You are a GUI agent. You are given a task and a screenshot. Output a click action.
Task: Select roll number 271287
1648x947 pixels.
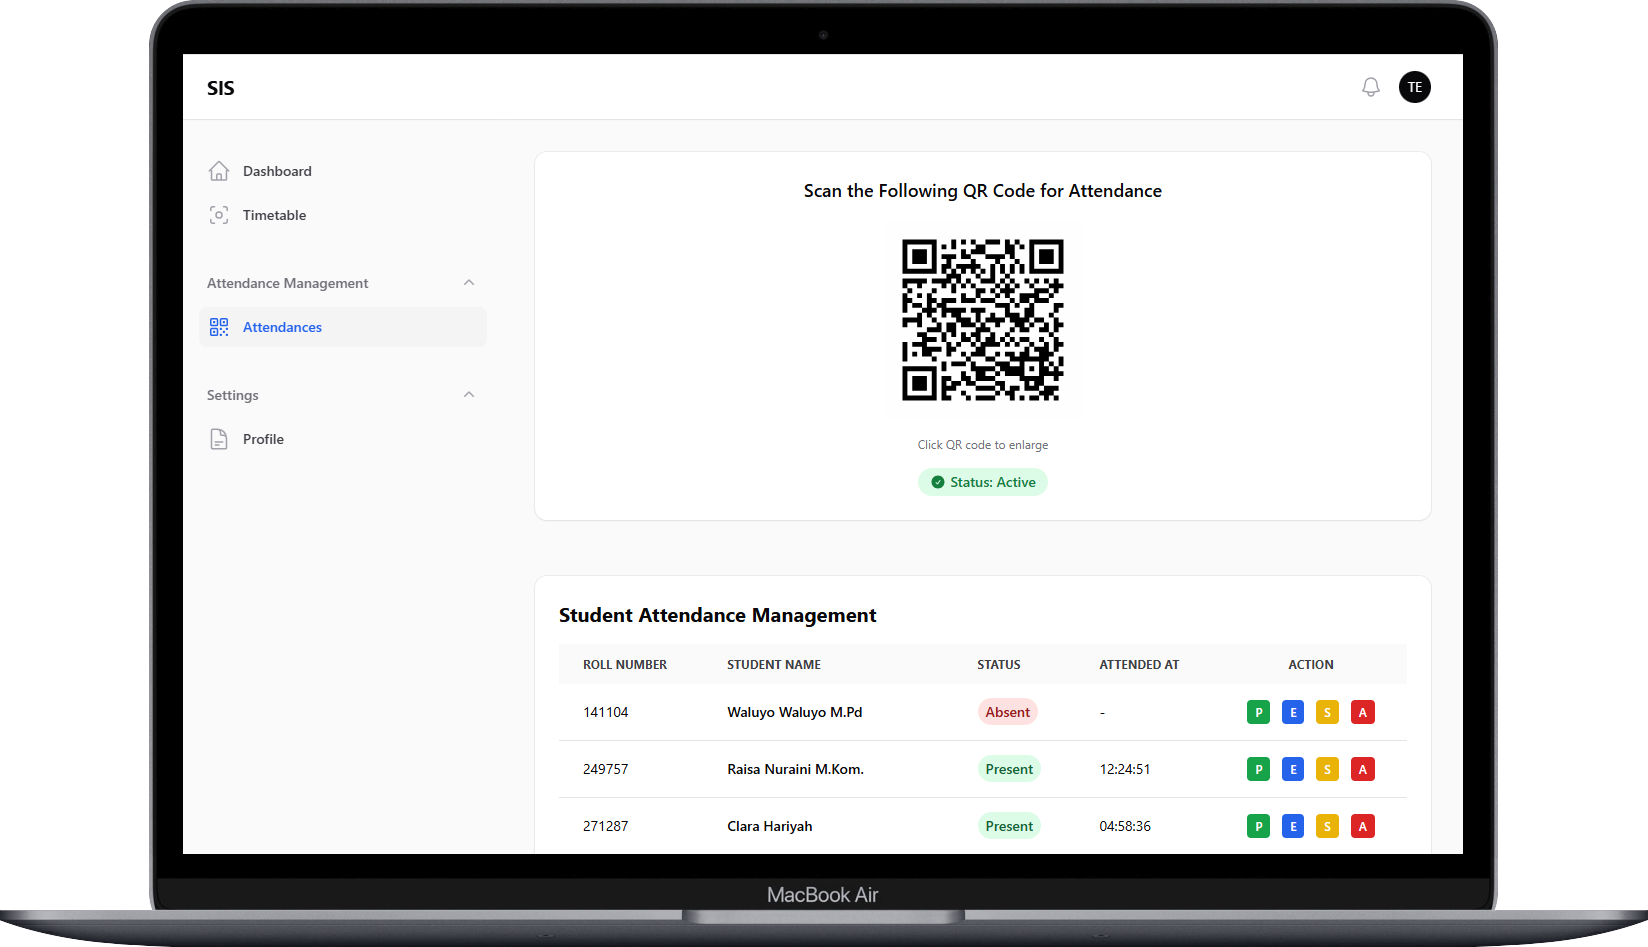click(x=606, y=826)
